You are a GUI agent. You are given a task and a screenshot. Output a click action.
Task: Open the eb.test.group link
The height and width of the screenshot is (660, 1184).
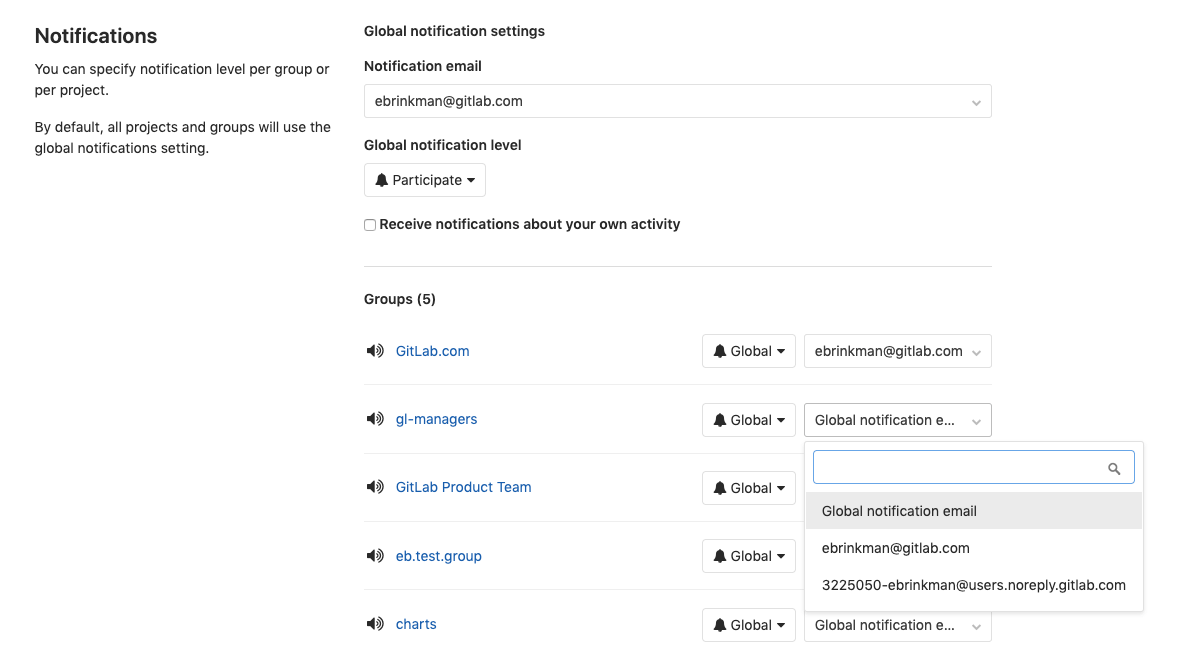[438, 555]
